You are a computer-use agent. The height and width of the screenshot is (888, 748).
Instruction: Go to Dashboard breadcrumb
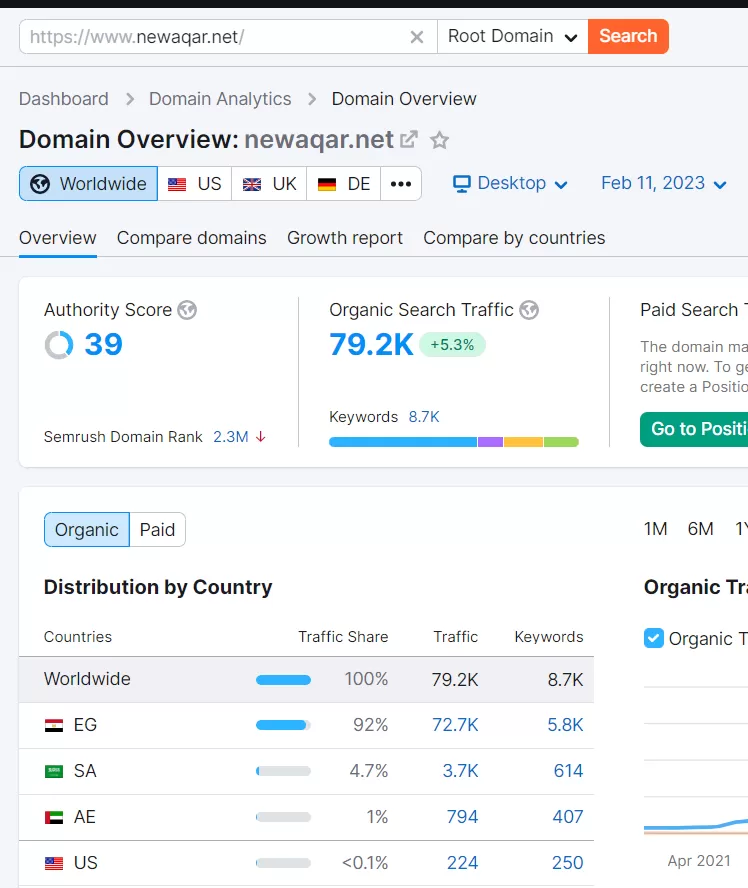tap(63, 99)
